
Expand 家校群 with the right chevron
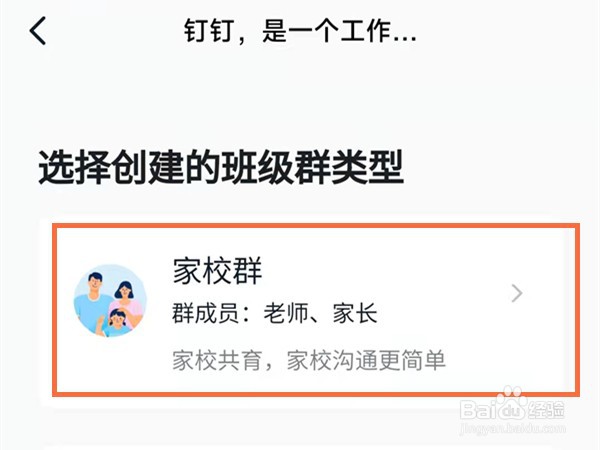517,293
